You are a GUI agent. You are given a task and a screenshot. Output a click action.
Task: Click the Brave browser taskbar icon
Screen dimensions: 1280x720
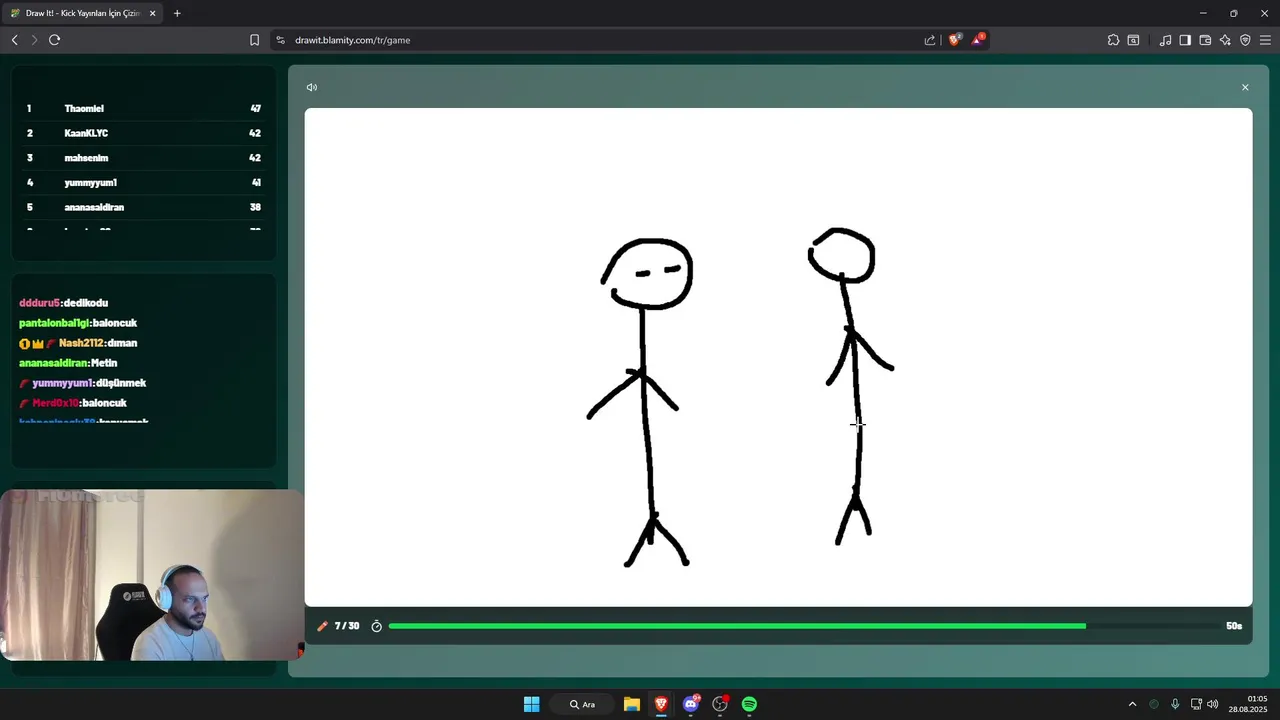(x=661, y=704)
